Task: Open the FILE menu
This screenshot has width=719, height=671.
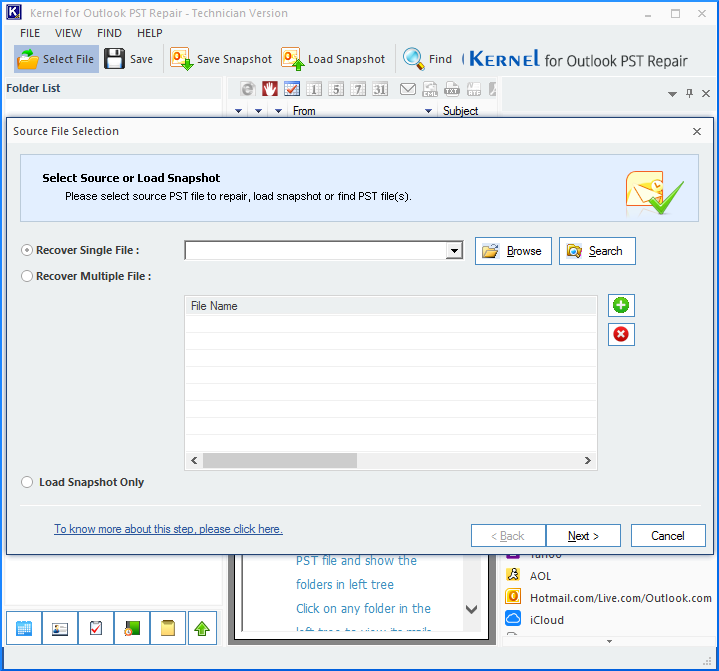Action: click(x=30, y=33)
